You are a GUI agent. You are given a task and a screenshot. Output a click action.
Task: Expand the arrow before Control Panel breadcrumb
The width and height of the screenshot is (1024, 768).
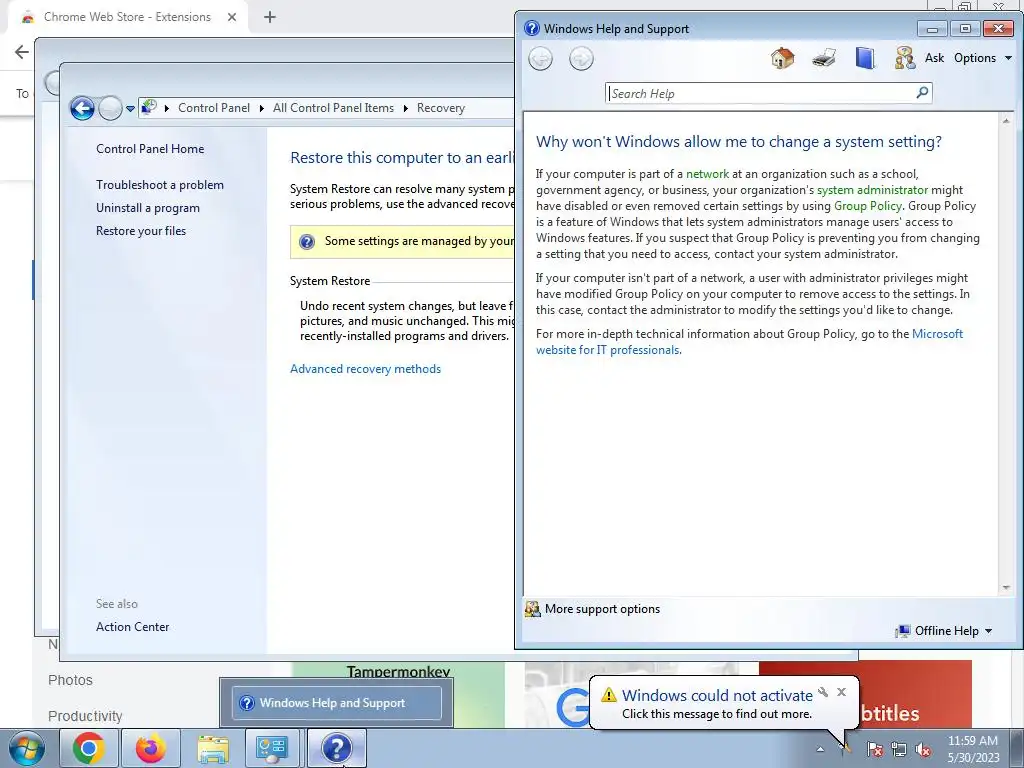[167, 108]
